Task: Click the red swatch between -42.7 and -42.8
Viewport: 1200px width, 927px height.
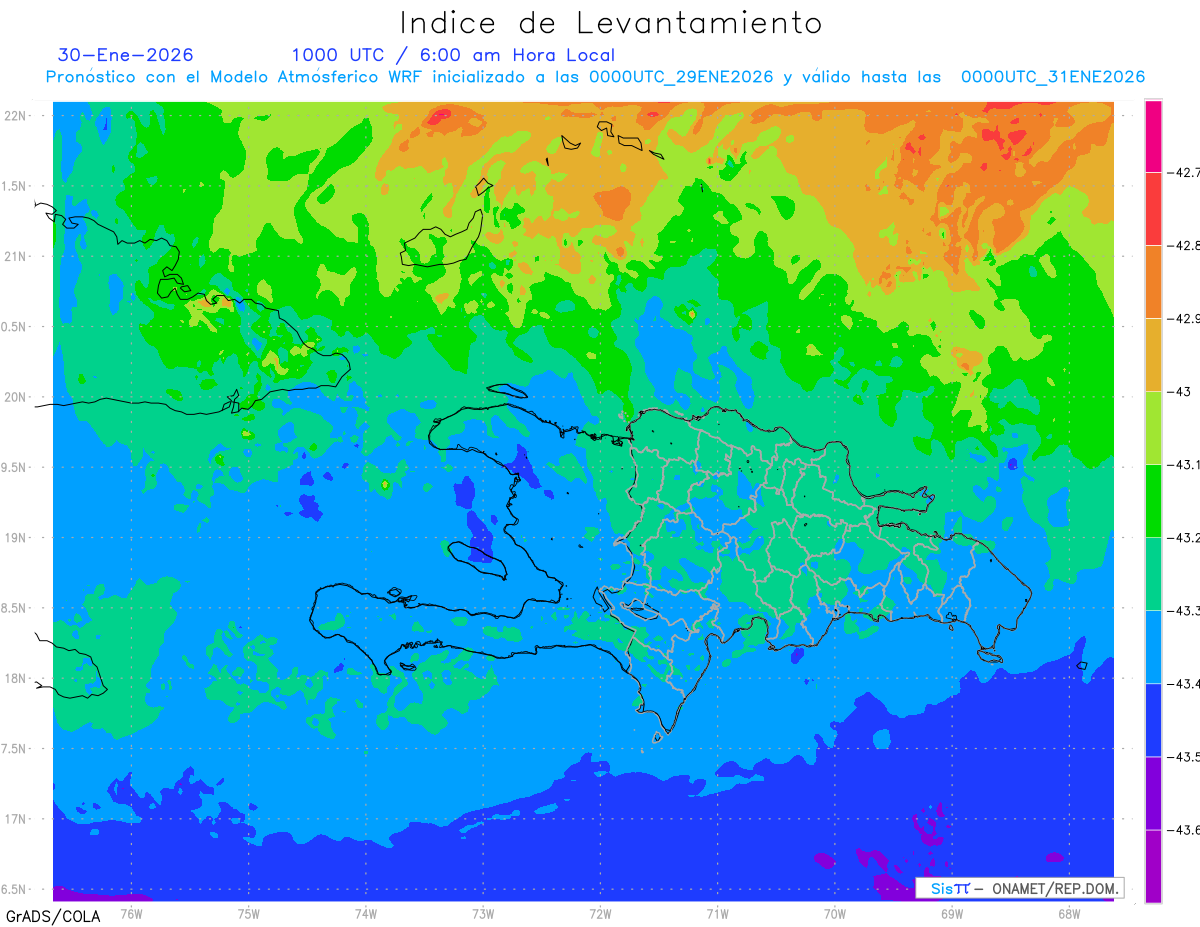Action: (x=1153, y=208)
